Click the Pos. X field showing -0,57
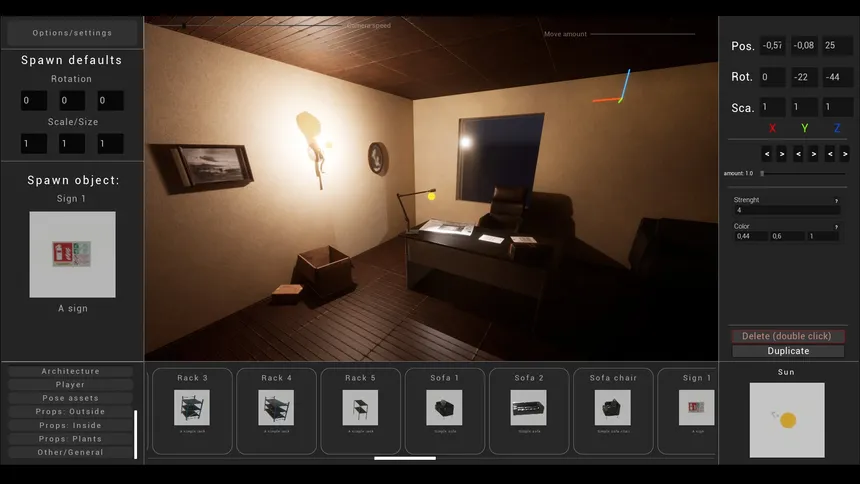Screen dimensions: 860x484 click(x=772, y=46)
